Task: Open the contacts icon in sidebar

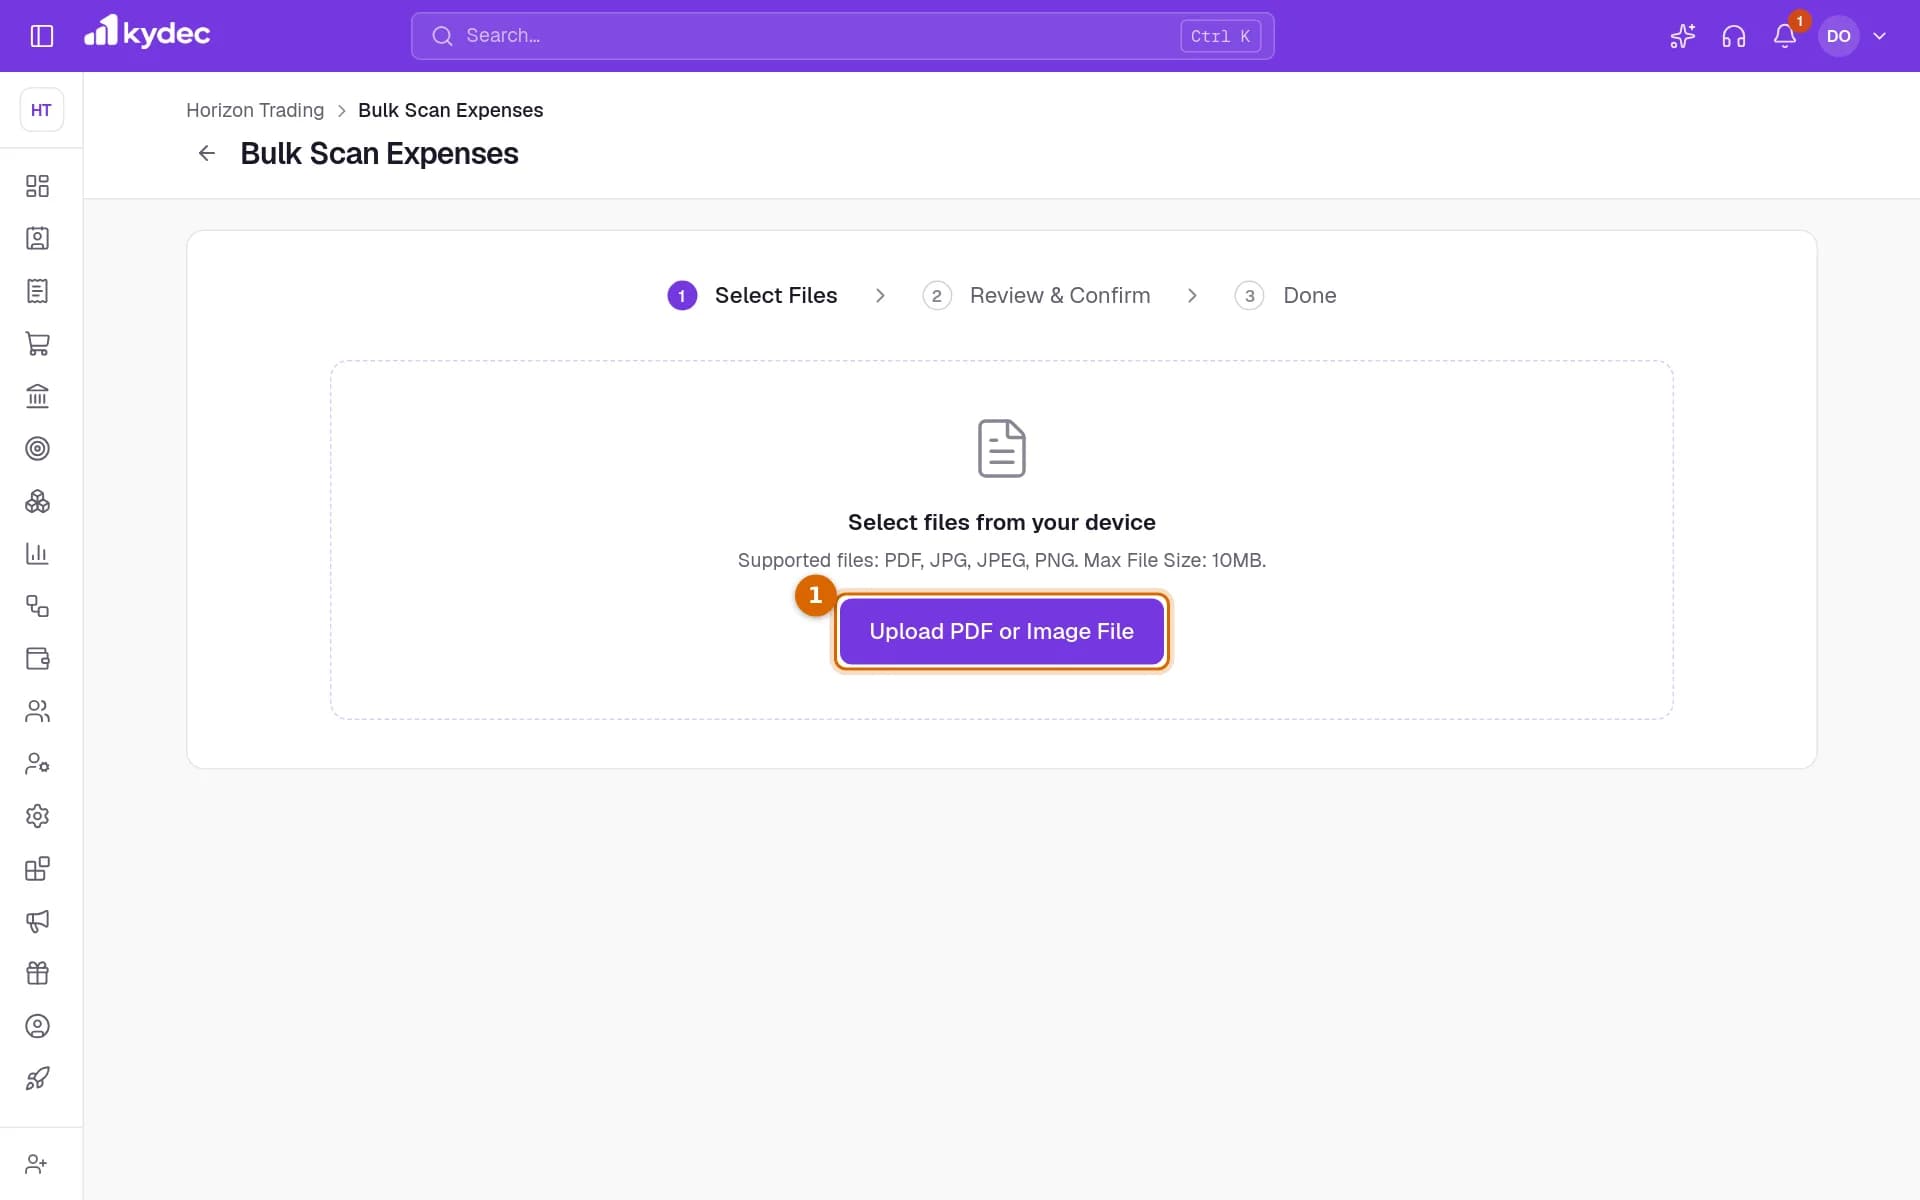Action: pos(37,238)
